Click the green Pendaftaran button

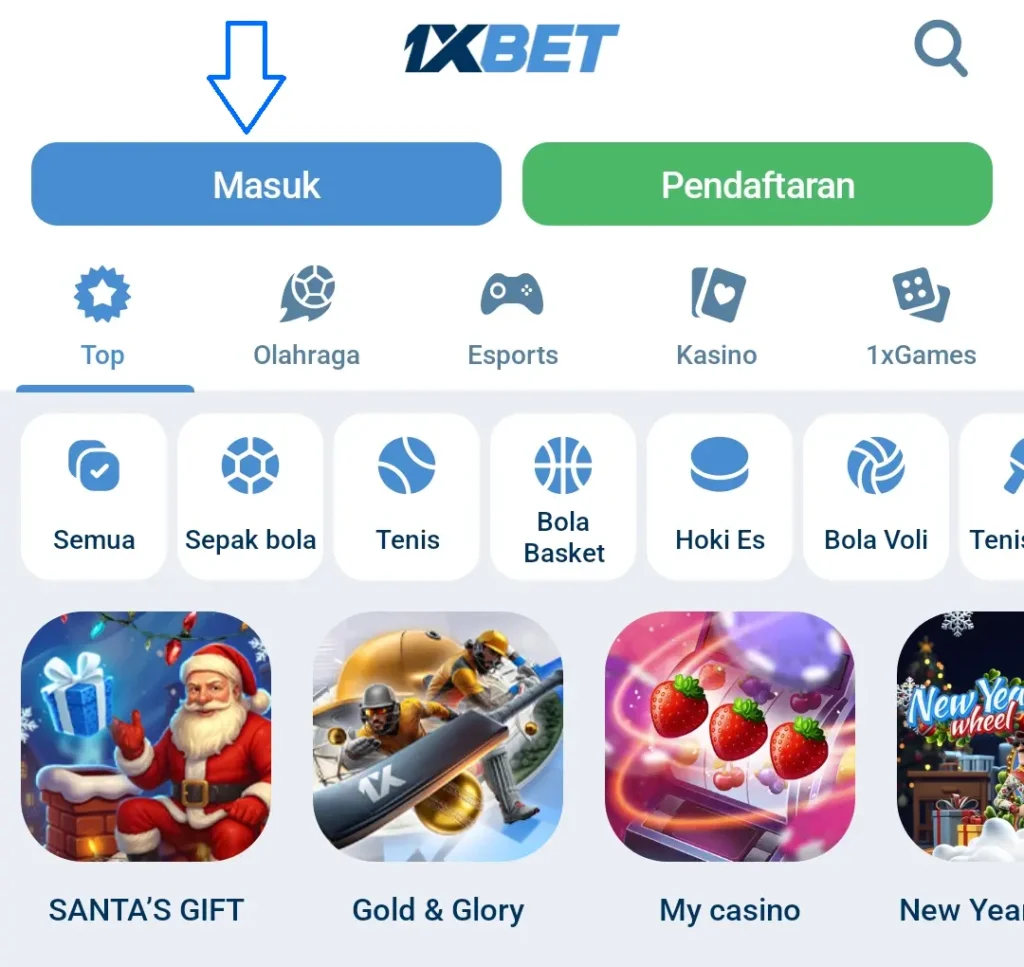pyautogui.click(x=758, y=184)
